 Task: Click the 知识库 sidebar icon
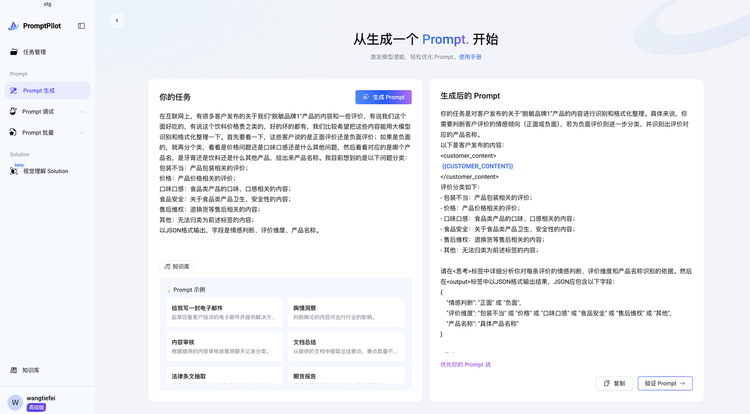(14, 370)
